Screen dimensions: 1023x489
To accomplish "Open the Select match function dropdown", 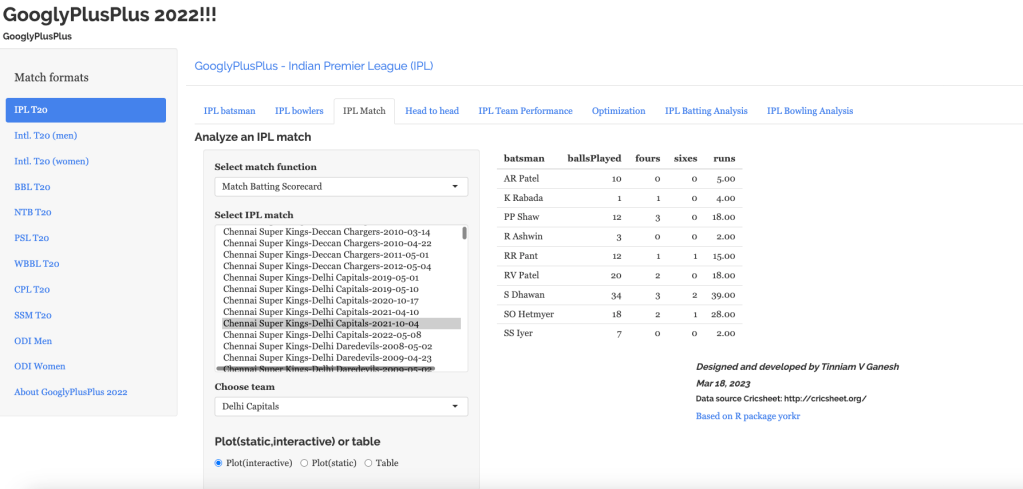I will pos(341,187).
